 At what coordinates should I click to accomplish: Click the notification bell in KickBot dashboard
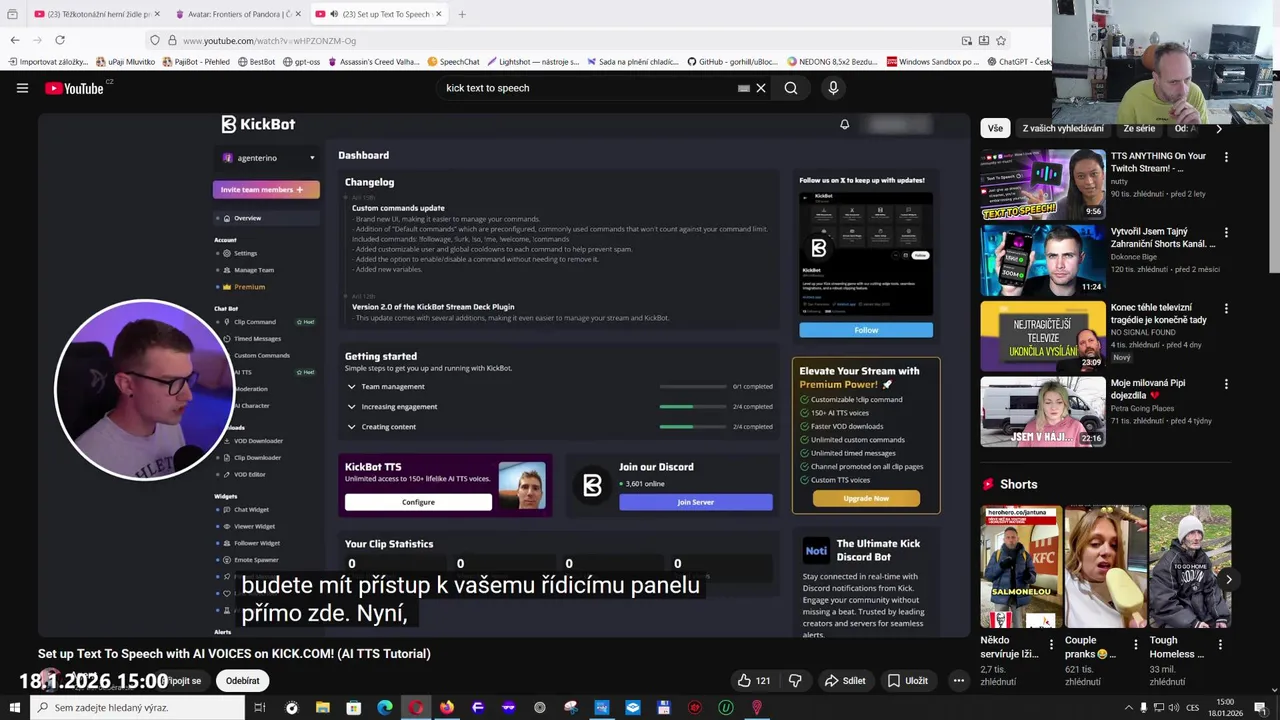[844, 124]
